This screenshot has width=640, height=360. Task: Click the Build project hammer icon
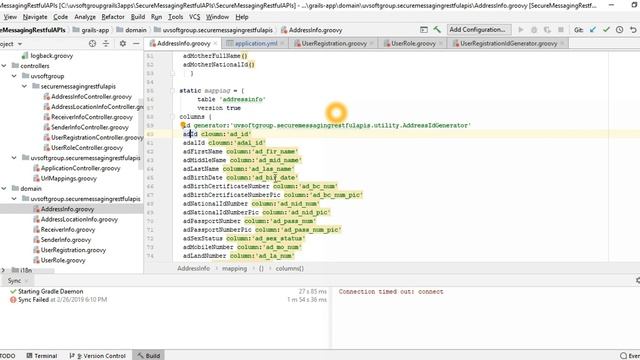click(x=437, y=30)
